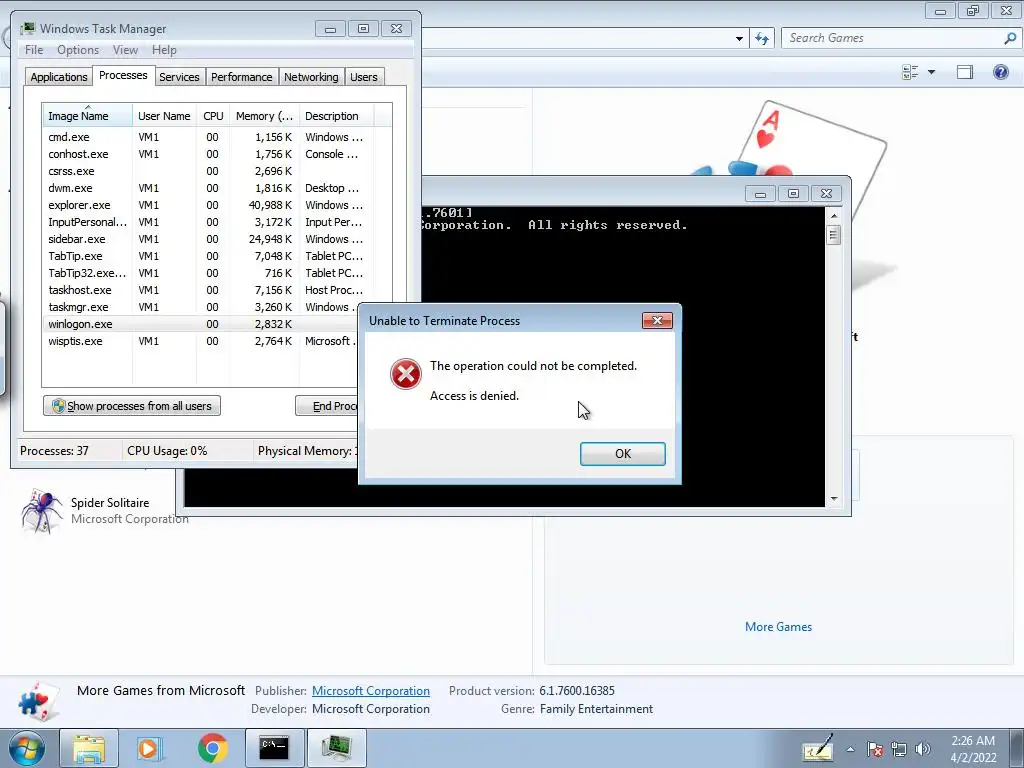Select the Spider Solitaire game icon

[x=41, y=511]
